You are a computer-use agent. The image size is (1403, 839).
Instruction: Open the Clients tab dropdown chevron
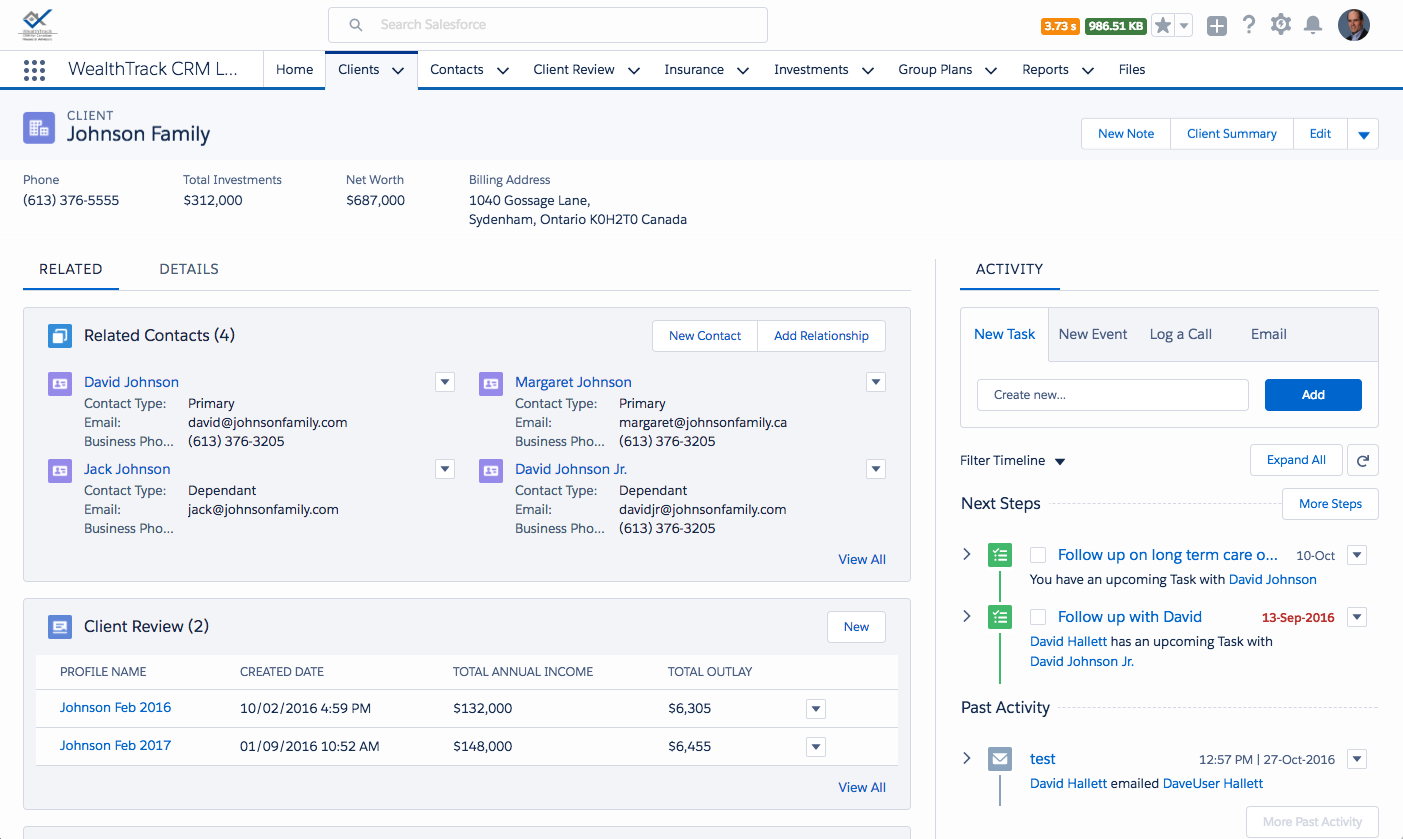click(398, 70)
